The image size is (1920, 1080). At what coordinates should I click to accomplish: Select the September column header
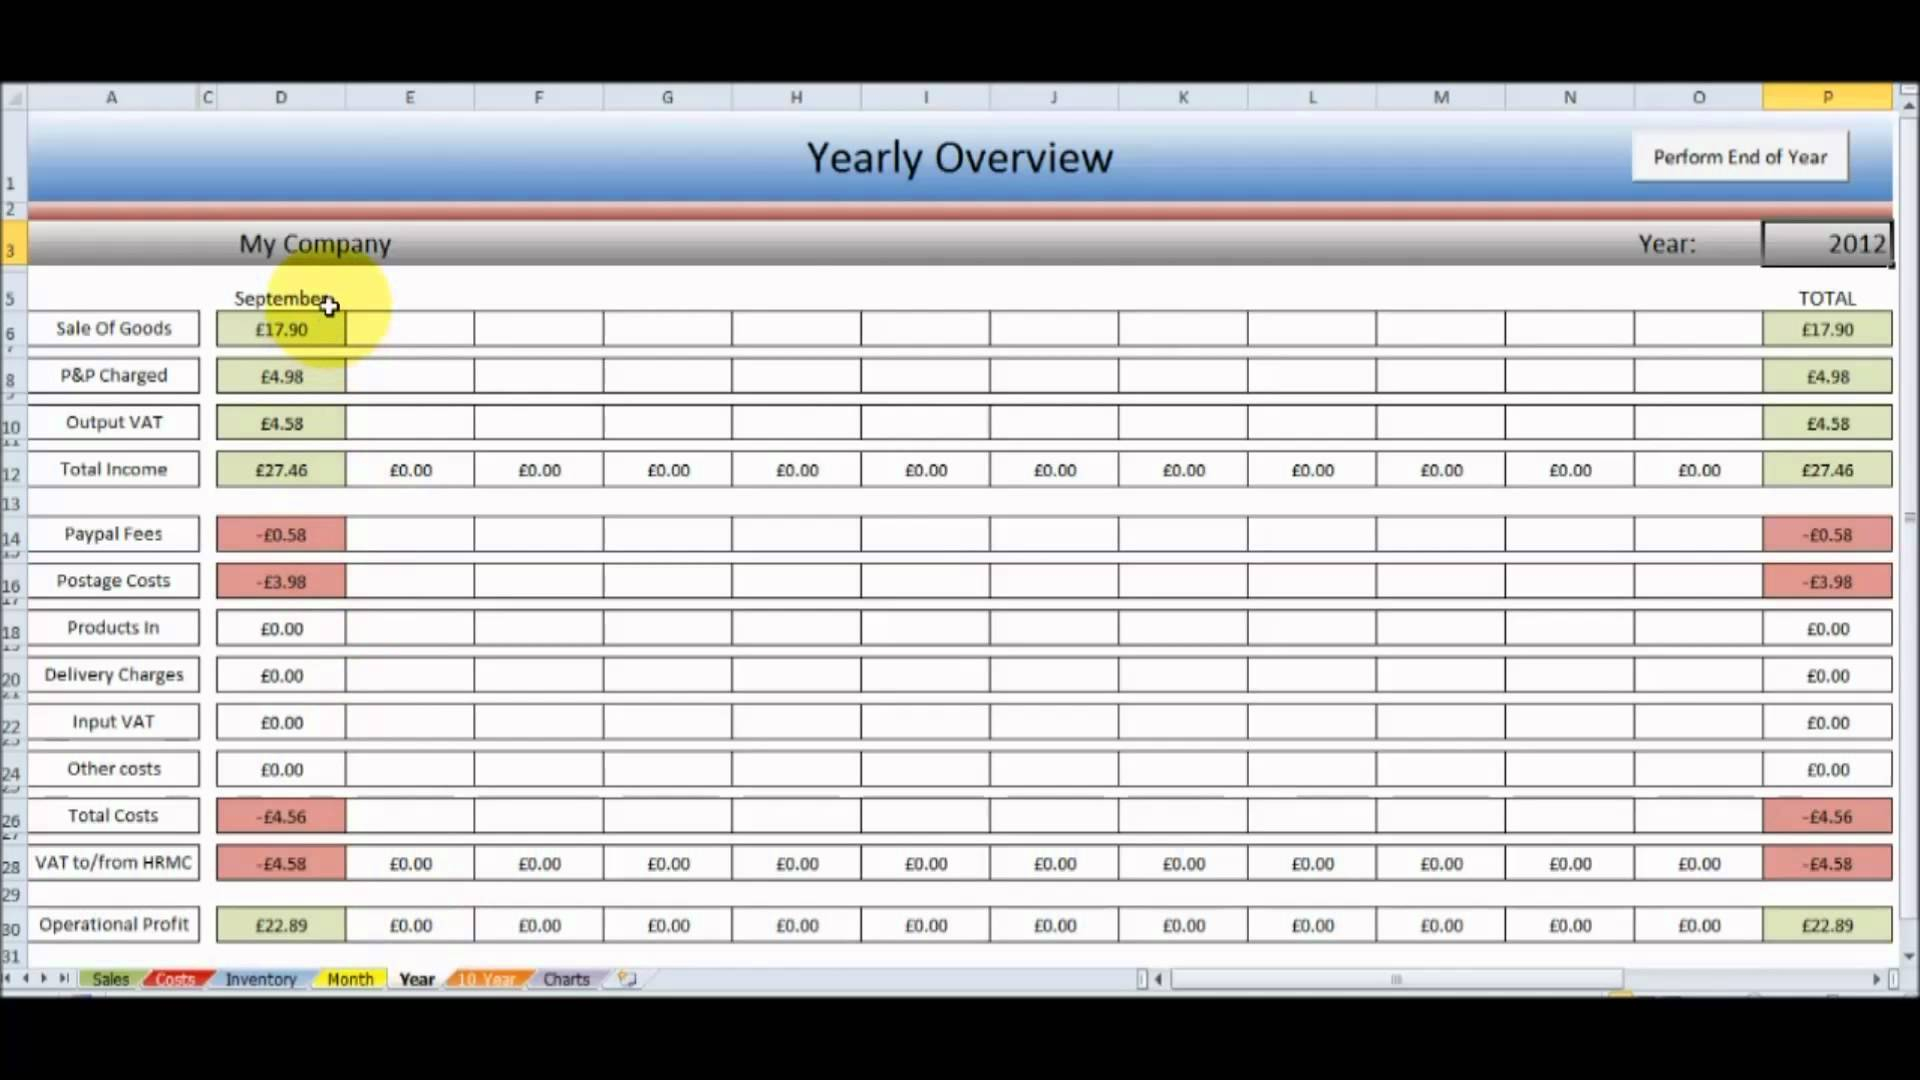click(x=280, y=298)
